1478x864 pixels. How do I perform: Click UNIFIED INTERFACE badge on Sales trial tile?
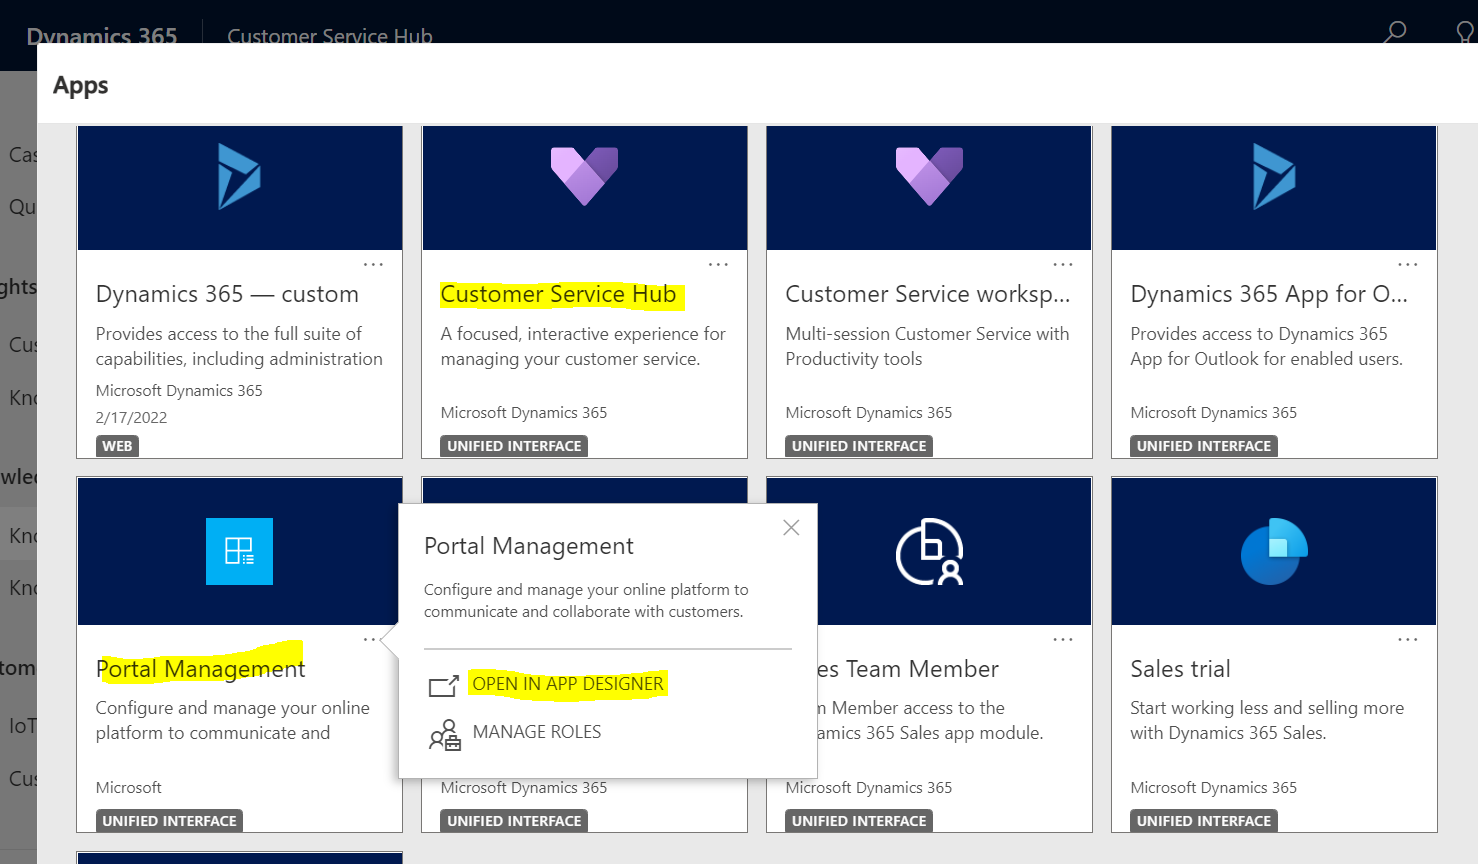pos(1204,821)
